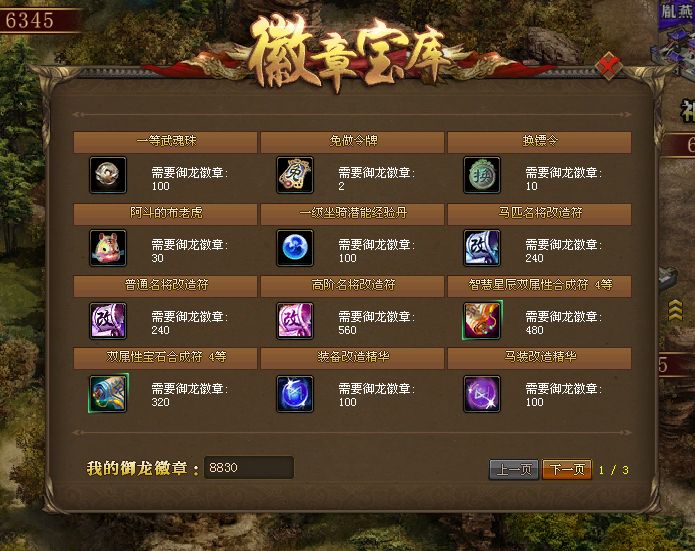This screenshot has width=695, height=551.
Task: Click the 免做令牌 token icon
Action: pyautogui.click(x=295, y=175)
